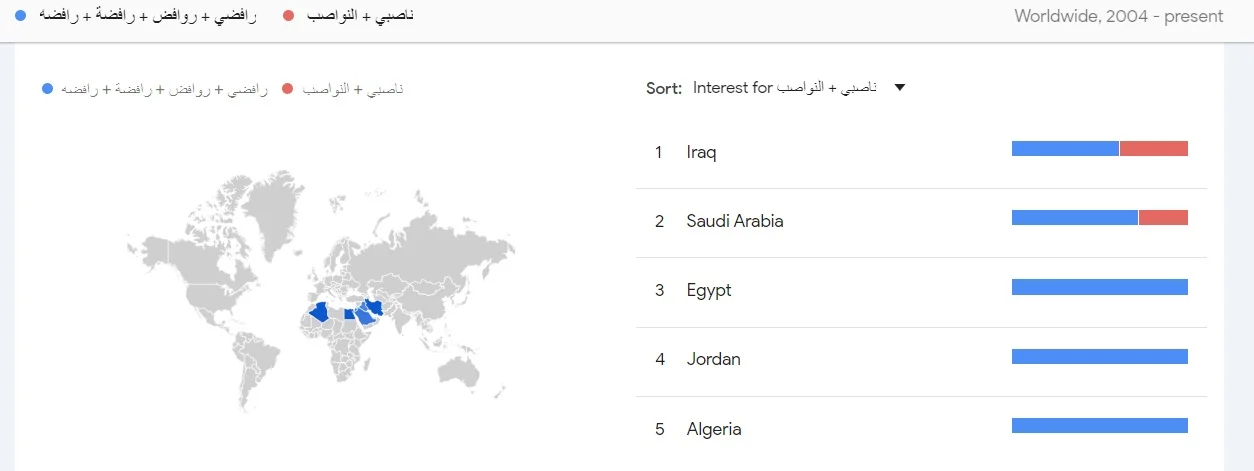Click highlighted Saudi Arabia on the map
Viewport: 1254px width, 471px height.
[364, 316]
